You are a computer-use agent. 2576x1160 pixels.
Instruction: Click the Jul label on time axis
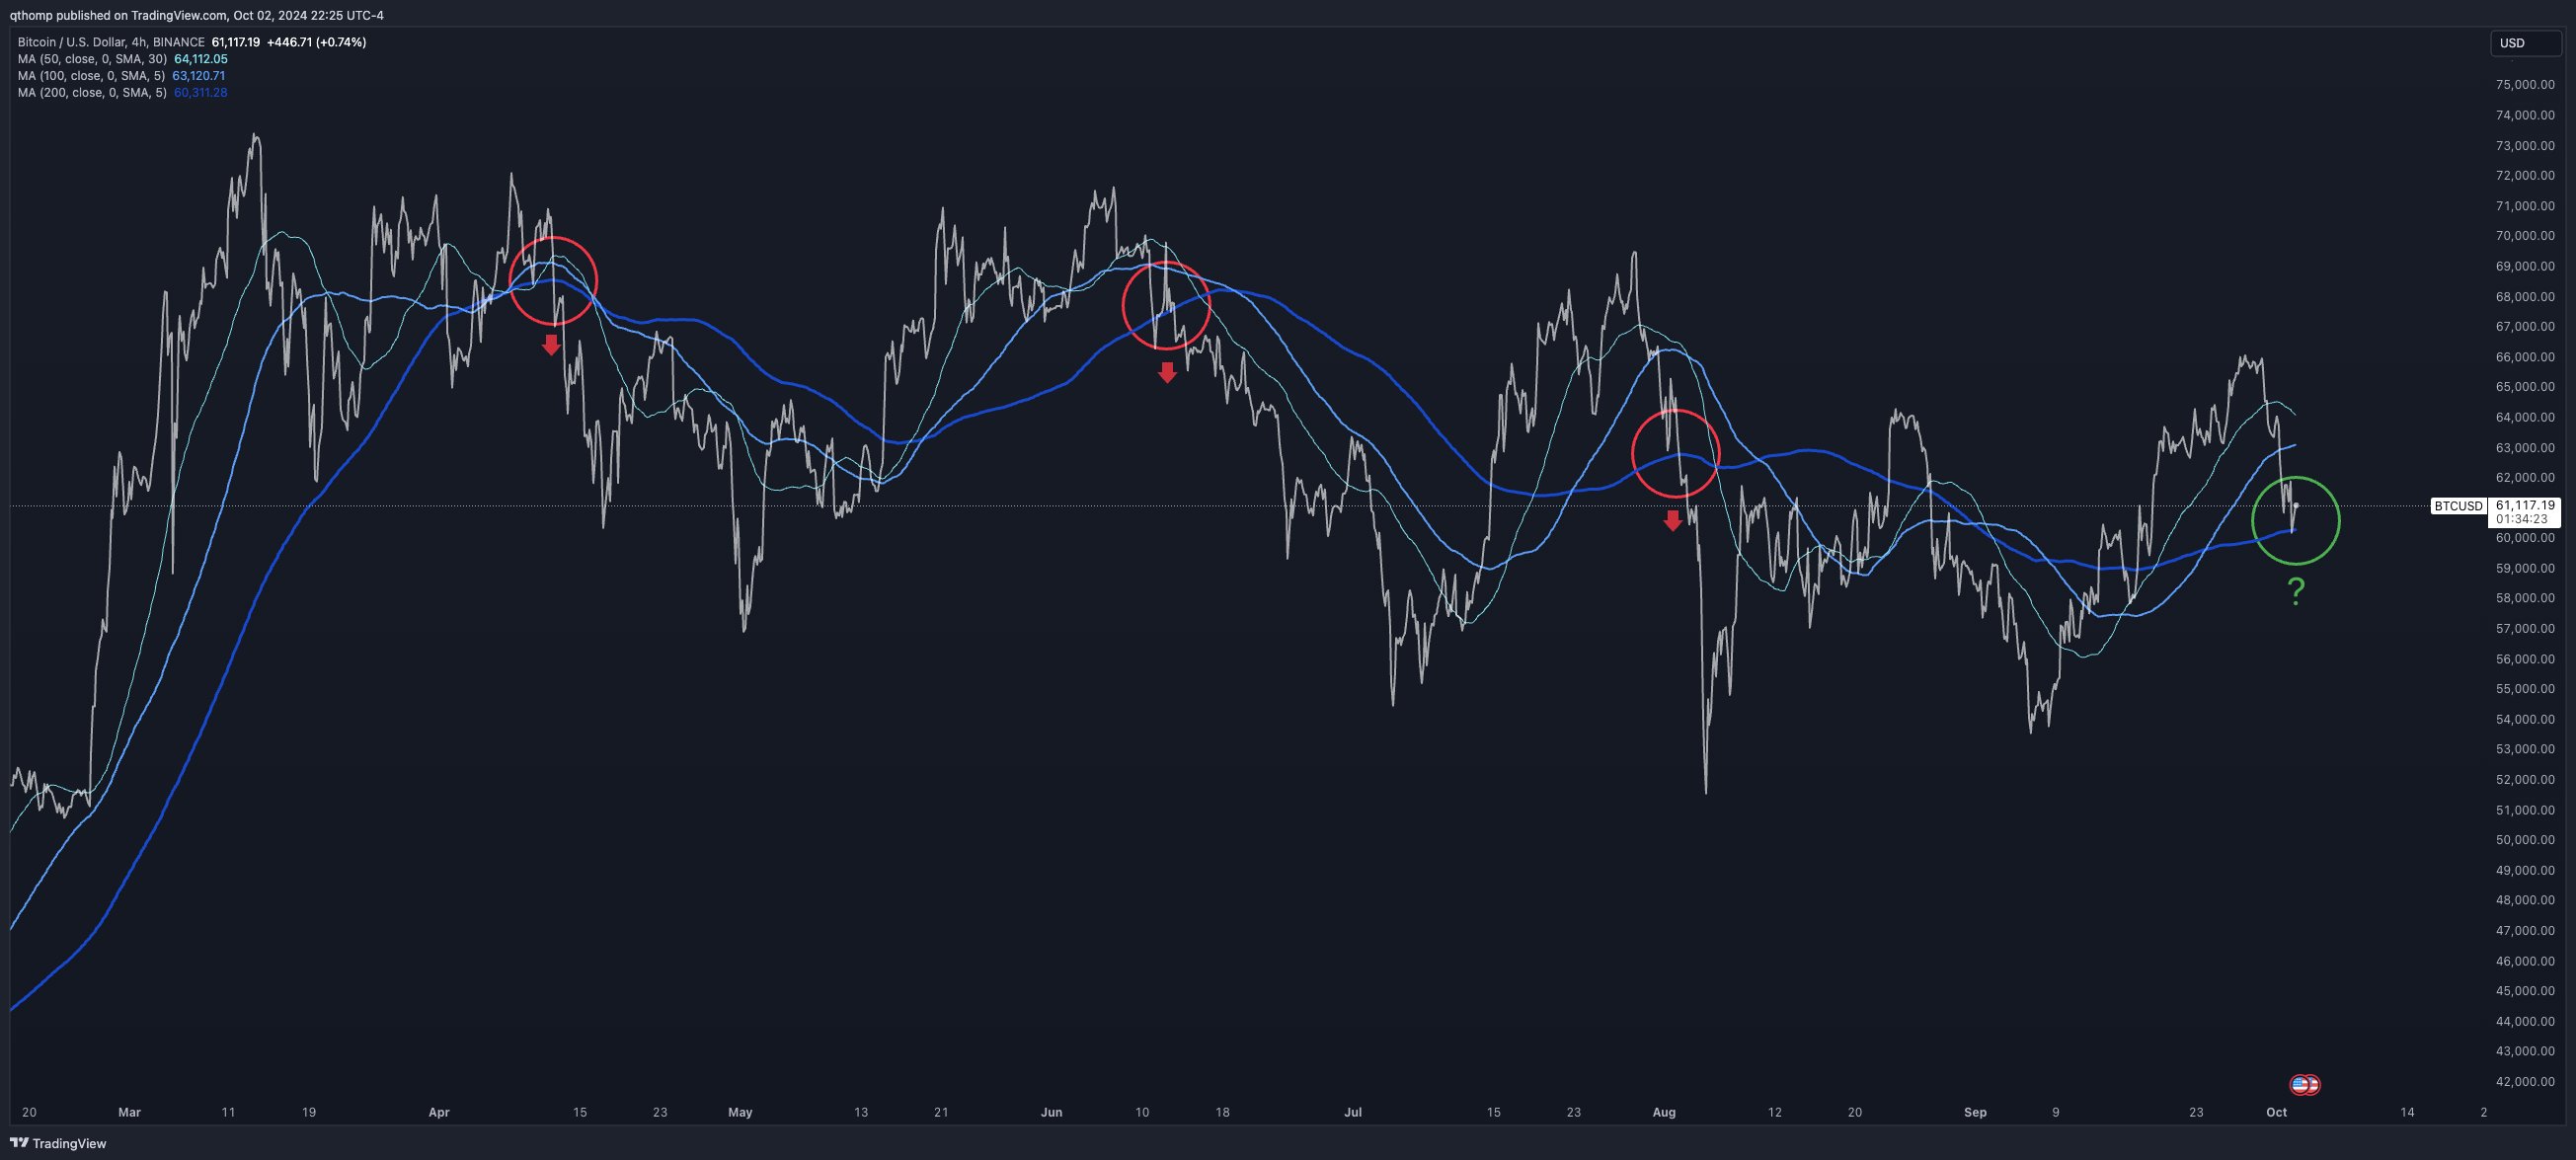click(x=1352, y=1112)
